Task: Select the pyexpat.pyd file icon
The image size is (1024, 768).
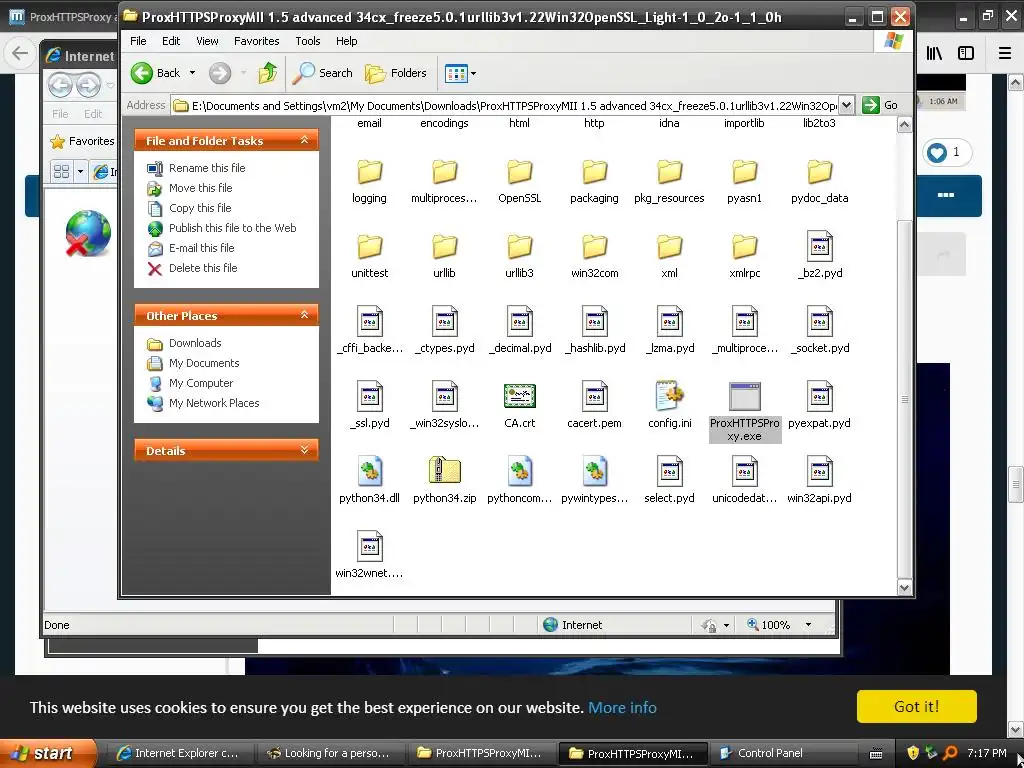Action: [820, 396]
